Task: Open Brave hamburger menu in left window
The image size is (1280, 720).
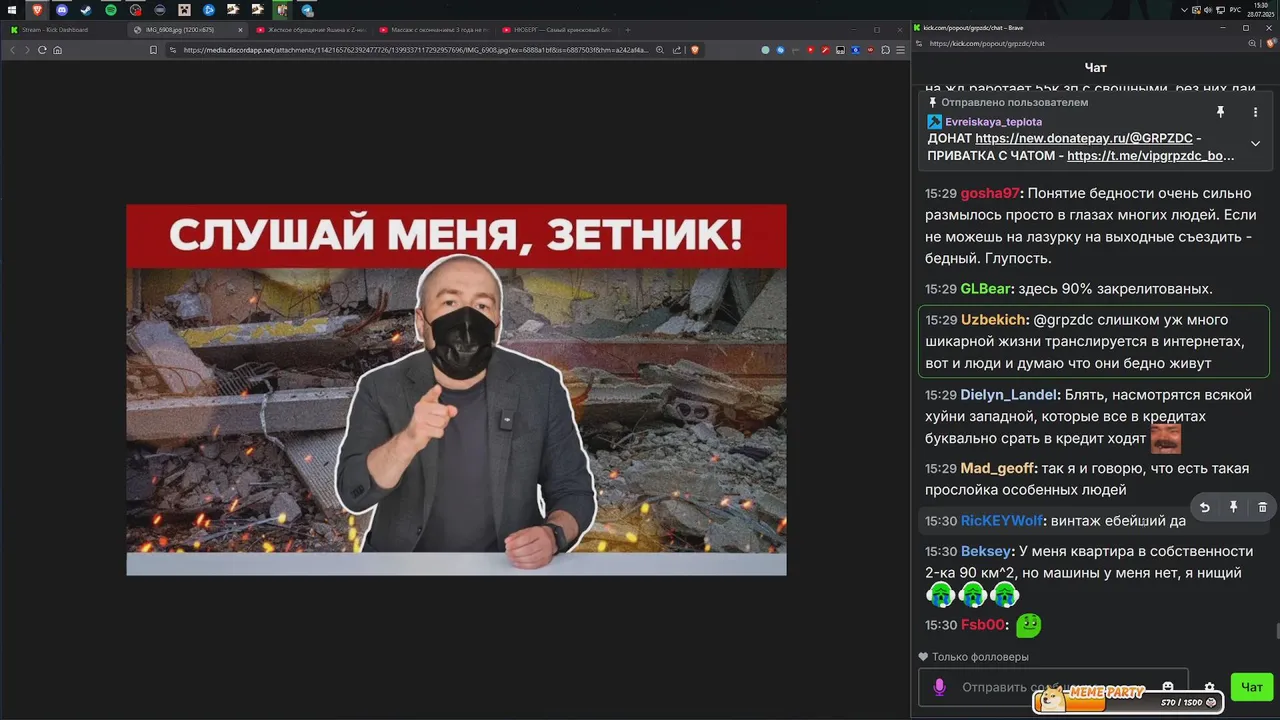Action: (x=900, y=50)
